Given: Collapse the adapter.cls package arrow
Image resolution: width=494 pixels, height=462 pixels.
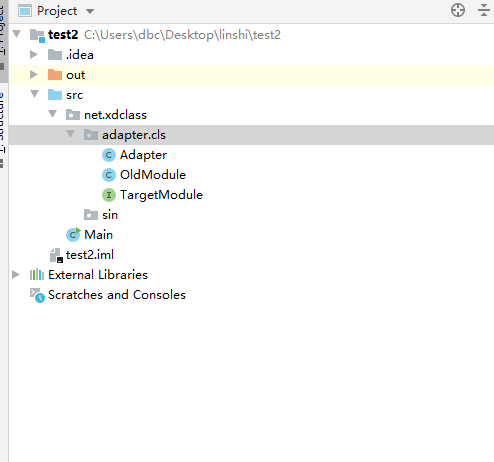Looking at the screenshot, I should pyautogui.click(x=70, y=134).
